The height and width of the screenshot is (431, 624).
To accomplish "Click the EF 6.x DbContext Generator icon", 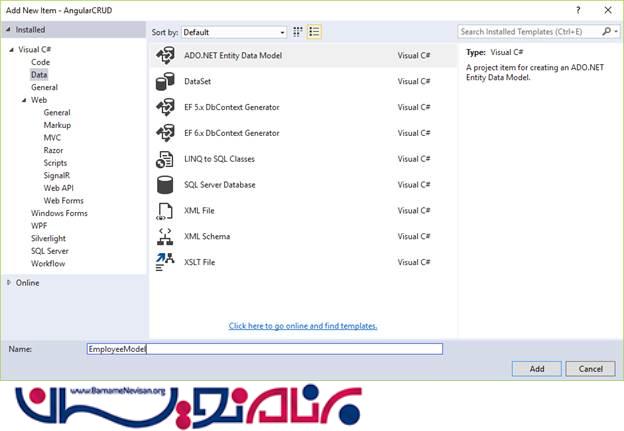I will pyautogui.click(x=165, y=133).
